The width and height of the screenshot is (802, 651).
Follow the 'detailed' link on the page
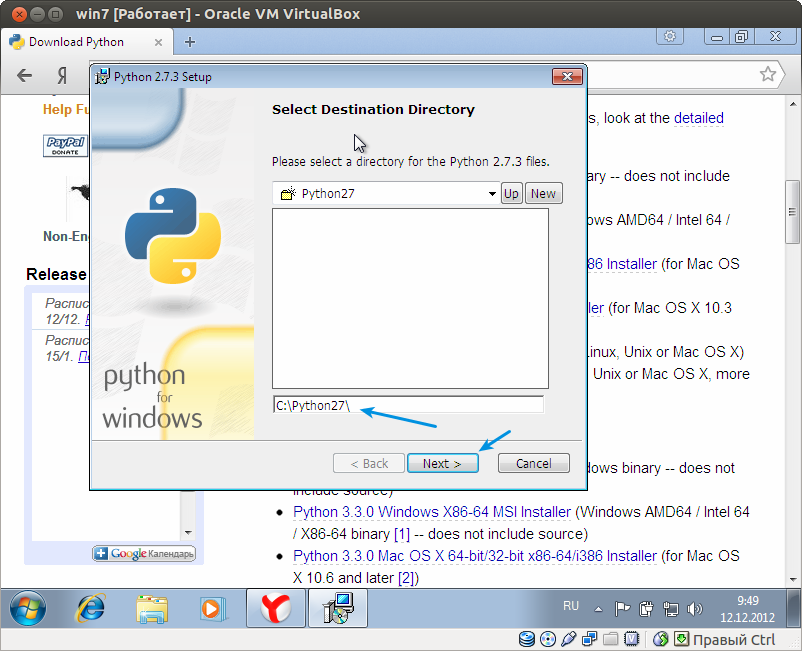point(699,118)
